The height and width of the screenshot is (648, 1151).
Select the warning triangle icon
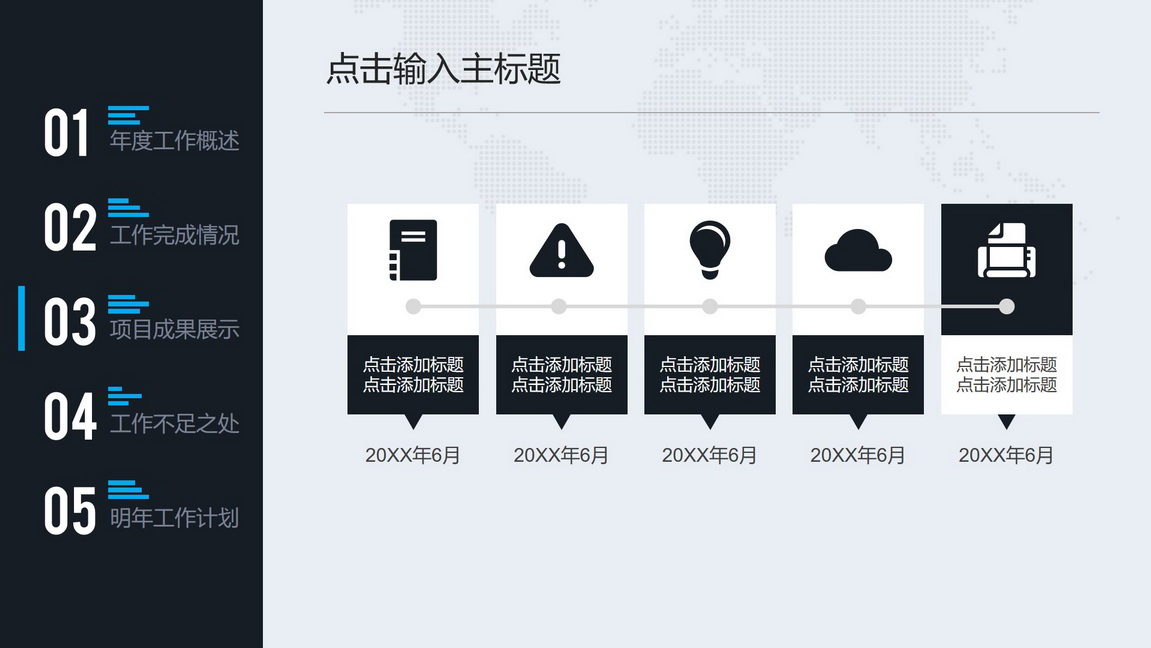coord(562,250)
